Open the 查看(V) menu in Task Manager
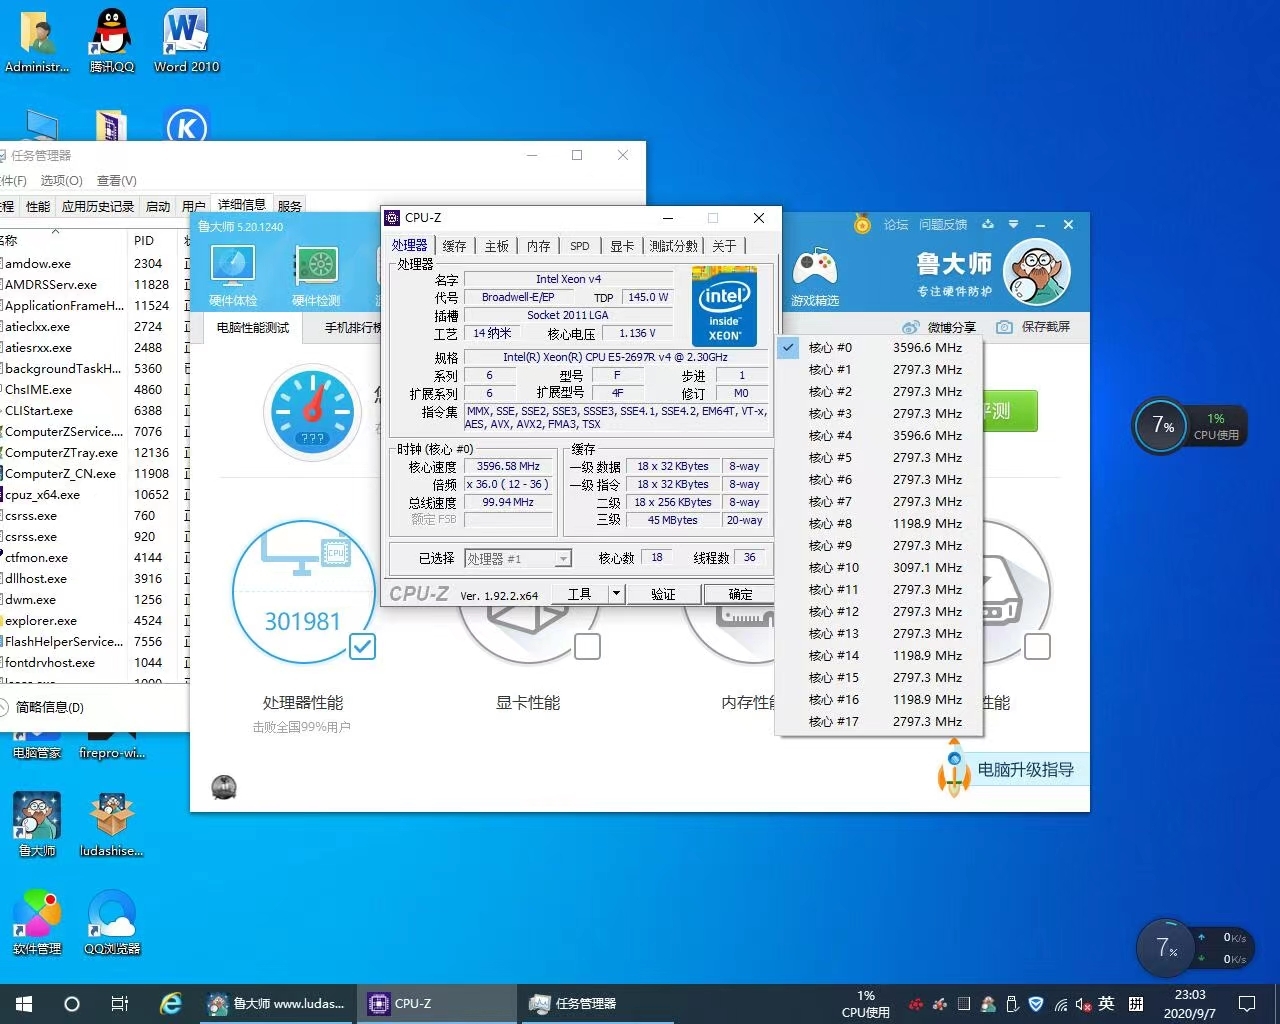1280x1024 pixels. pos(116,180)
